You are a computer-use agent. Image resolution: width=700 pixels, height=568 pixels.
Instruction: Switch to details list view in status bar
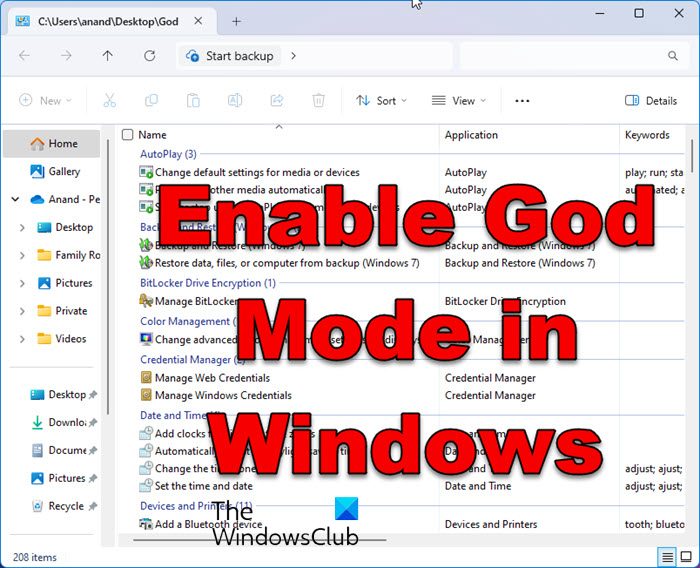(667, 556)
